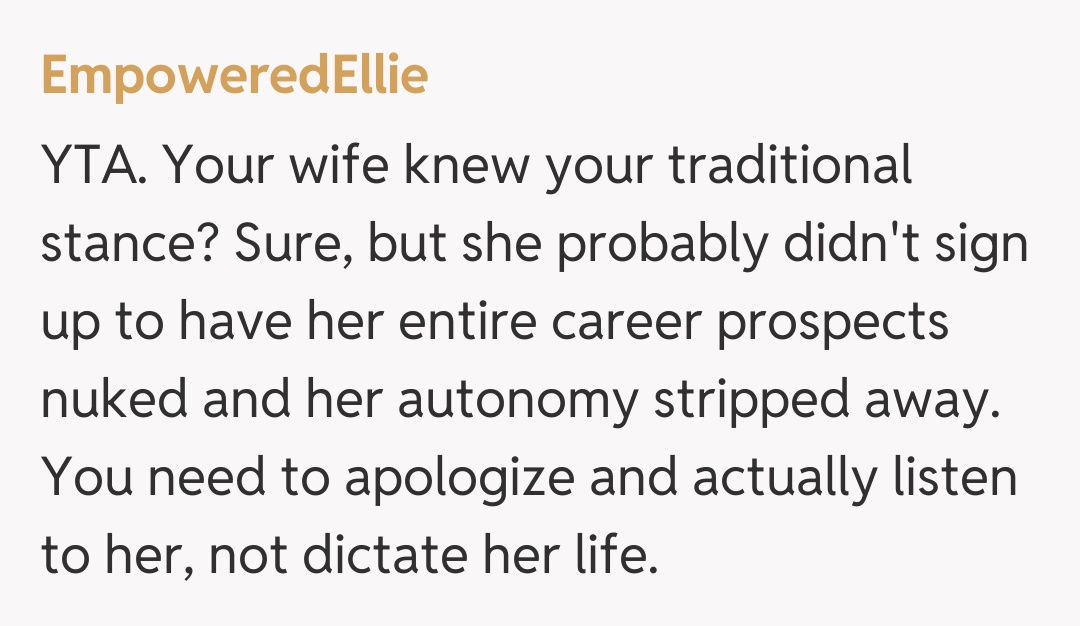Viewport: 1080px width, 626px height.
Task: Click the 'YTA.' verdict text
Action: pyautogui.click(x=93, y=167)
